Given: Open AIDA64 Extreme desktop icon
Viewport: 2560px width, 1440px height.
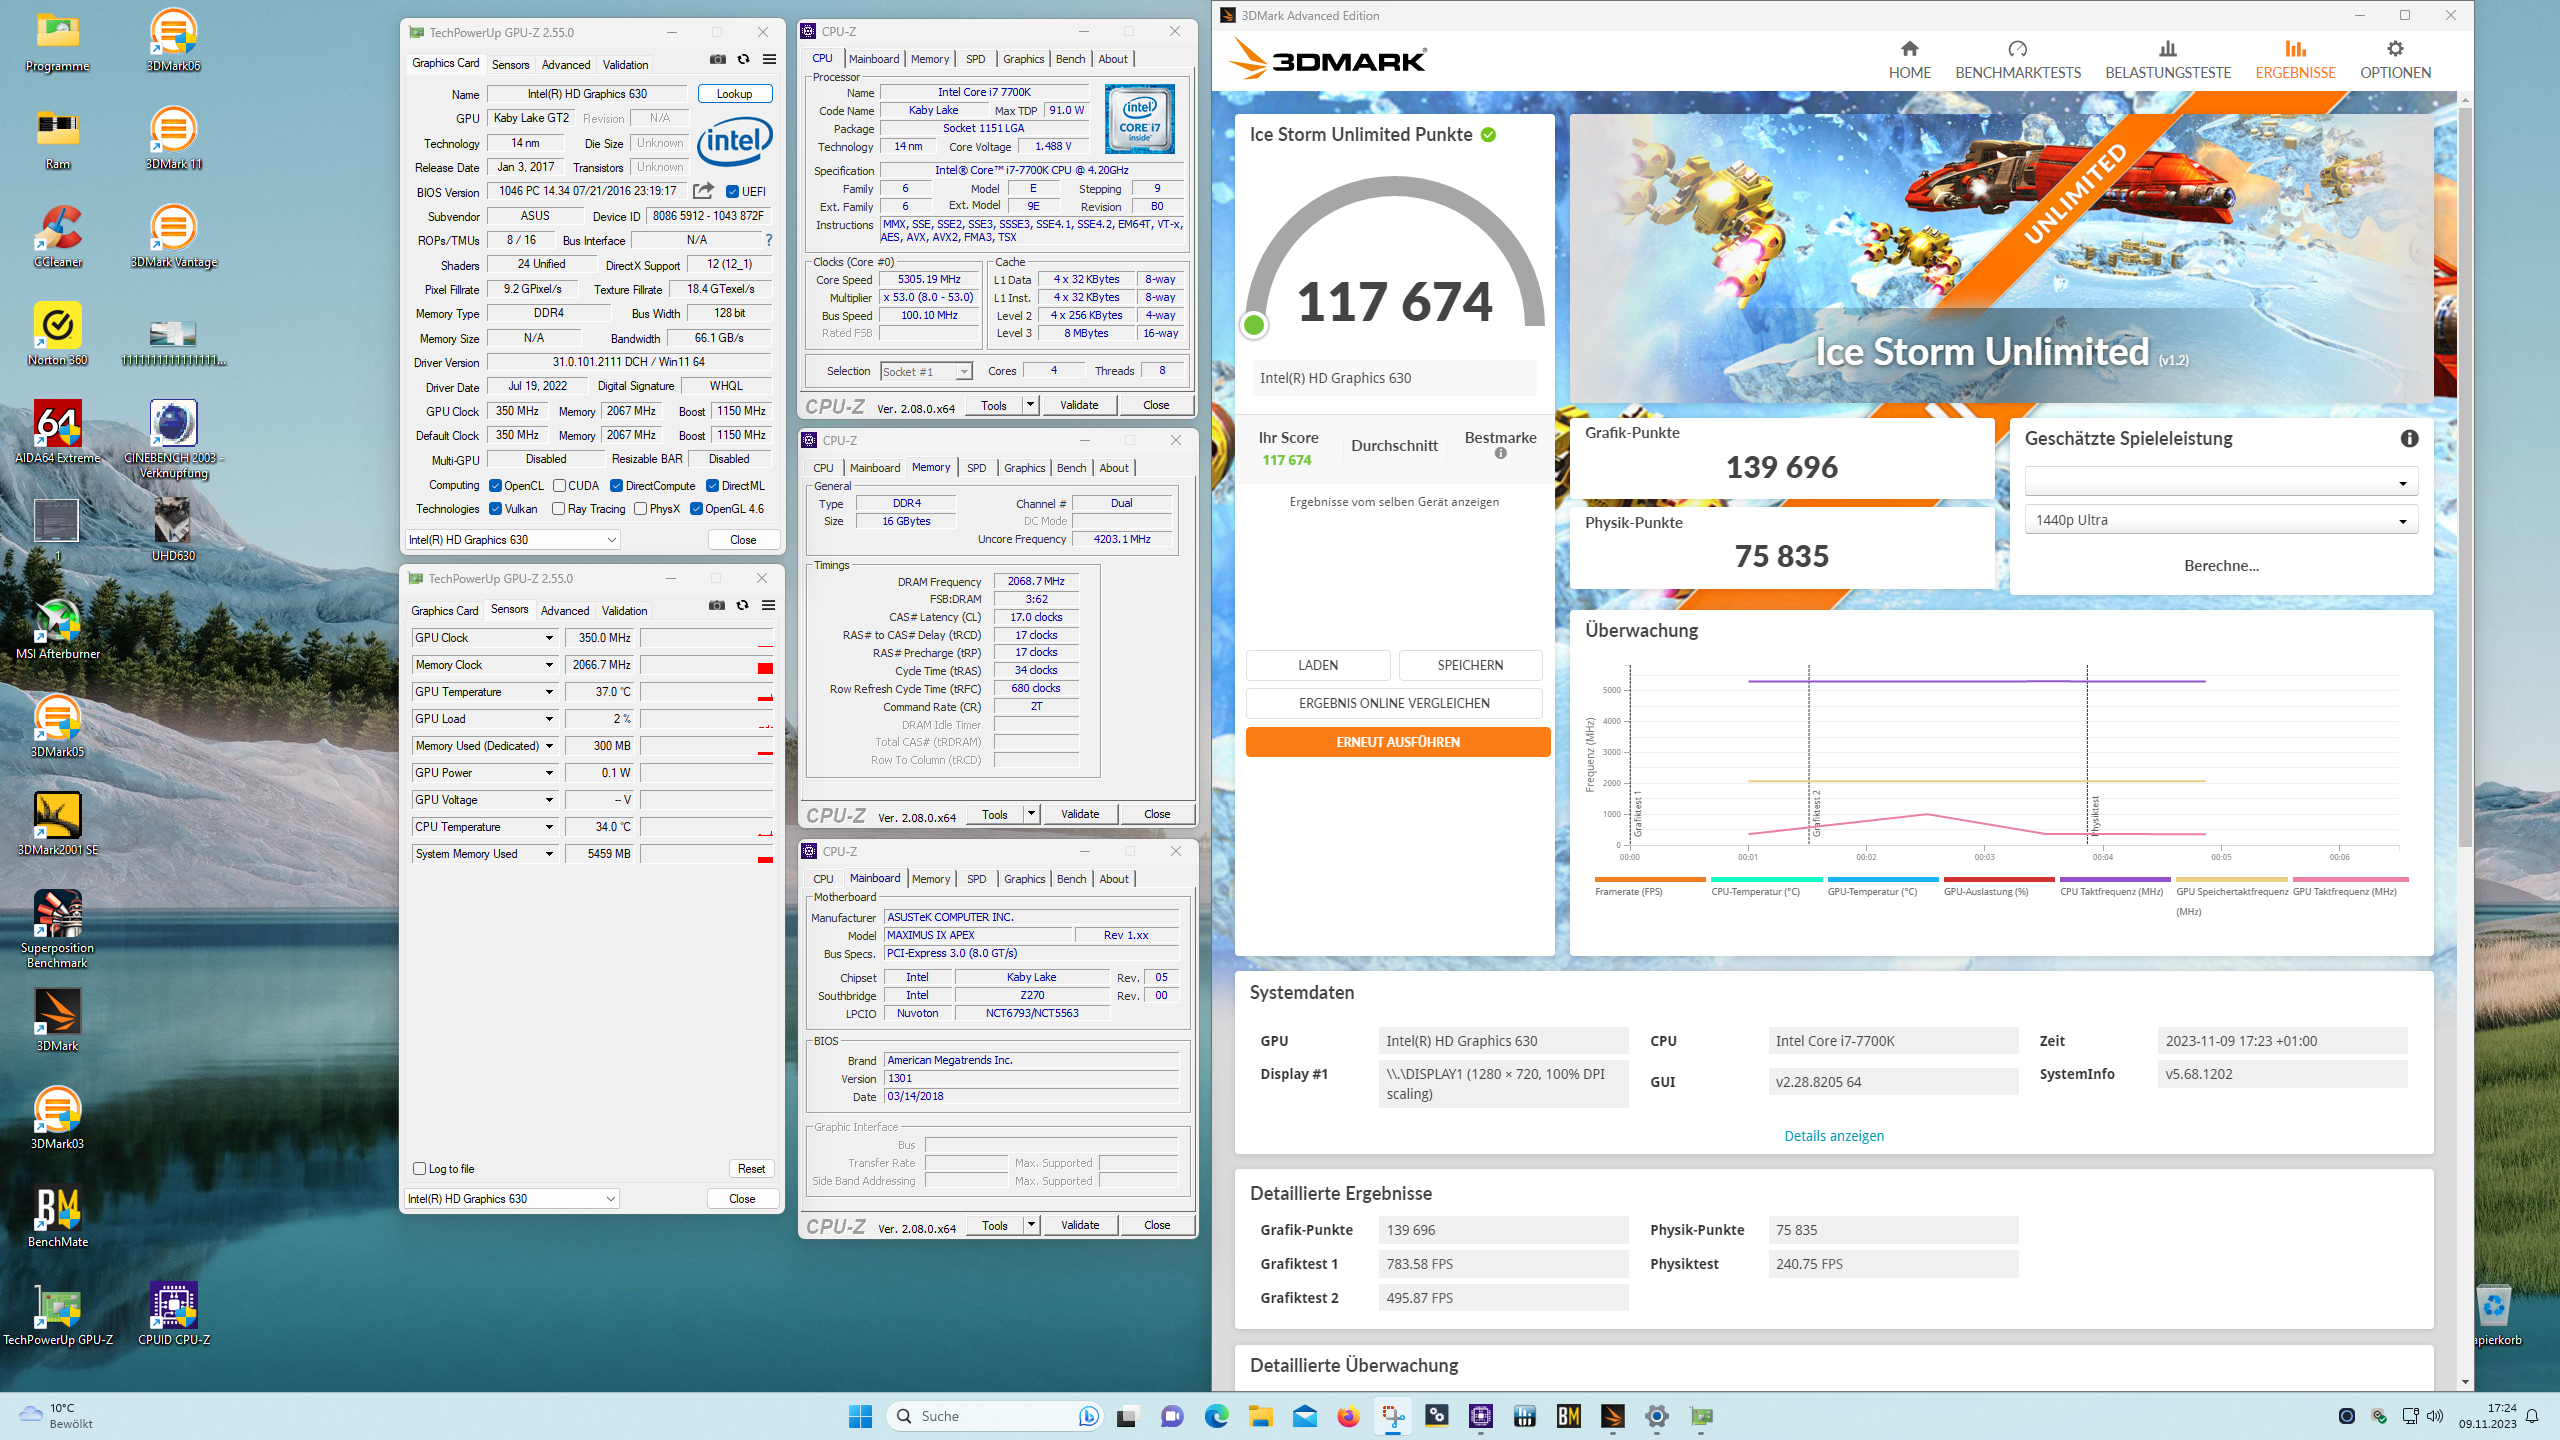Looking at the screenshot, I should (58, 432).
